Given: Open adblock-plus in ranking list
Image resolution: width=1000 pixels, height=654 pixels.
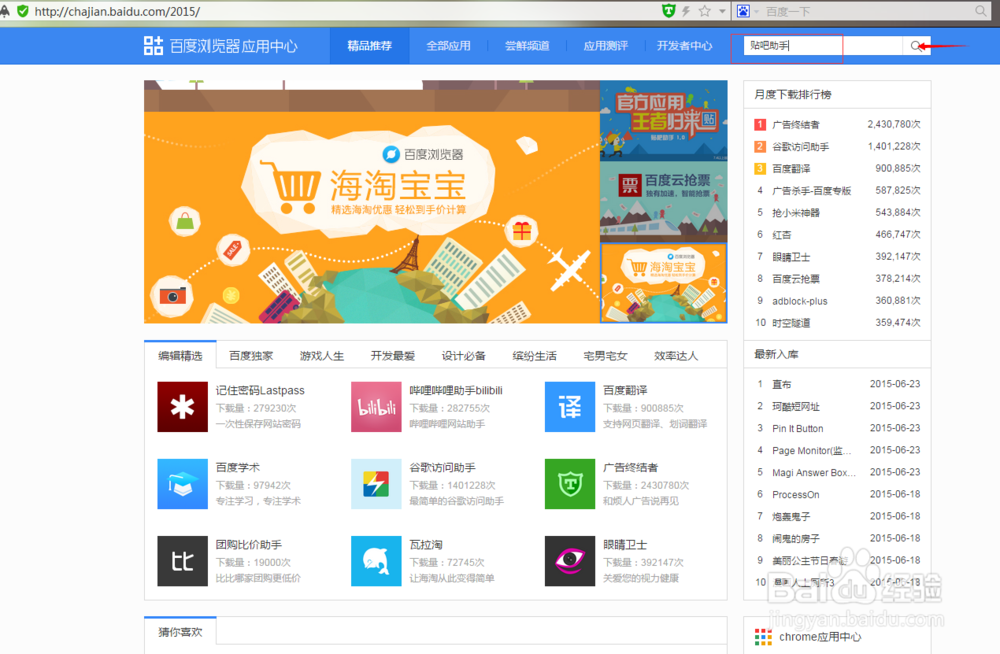Looking at the screenshot, I should pos(800,301).
